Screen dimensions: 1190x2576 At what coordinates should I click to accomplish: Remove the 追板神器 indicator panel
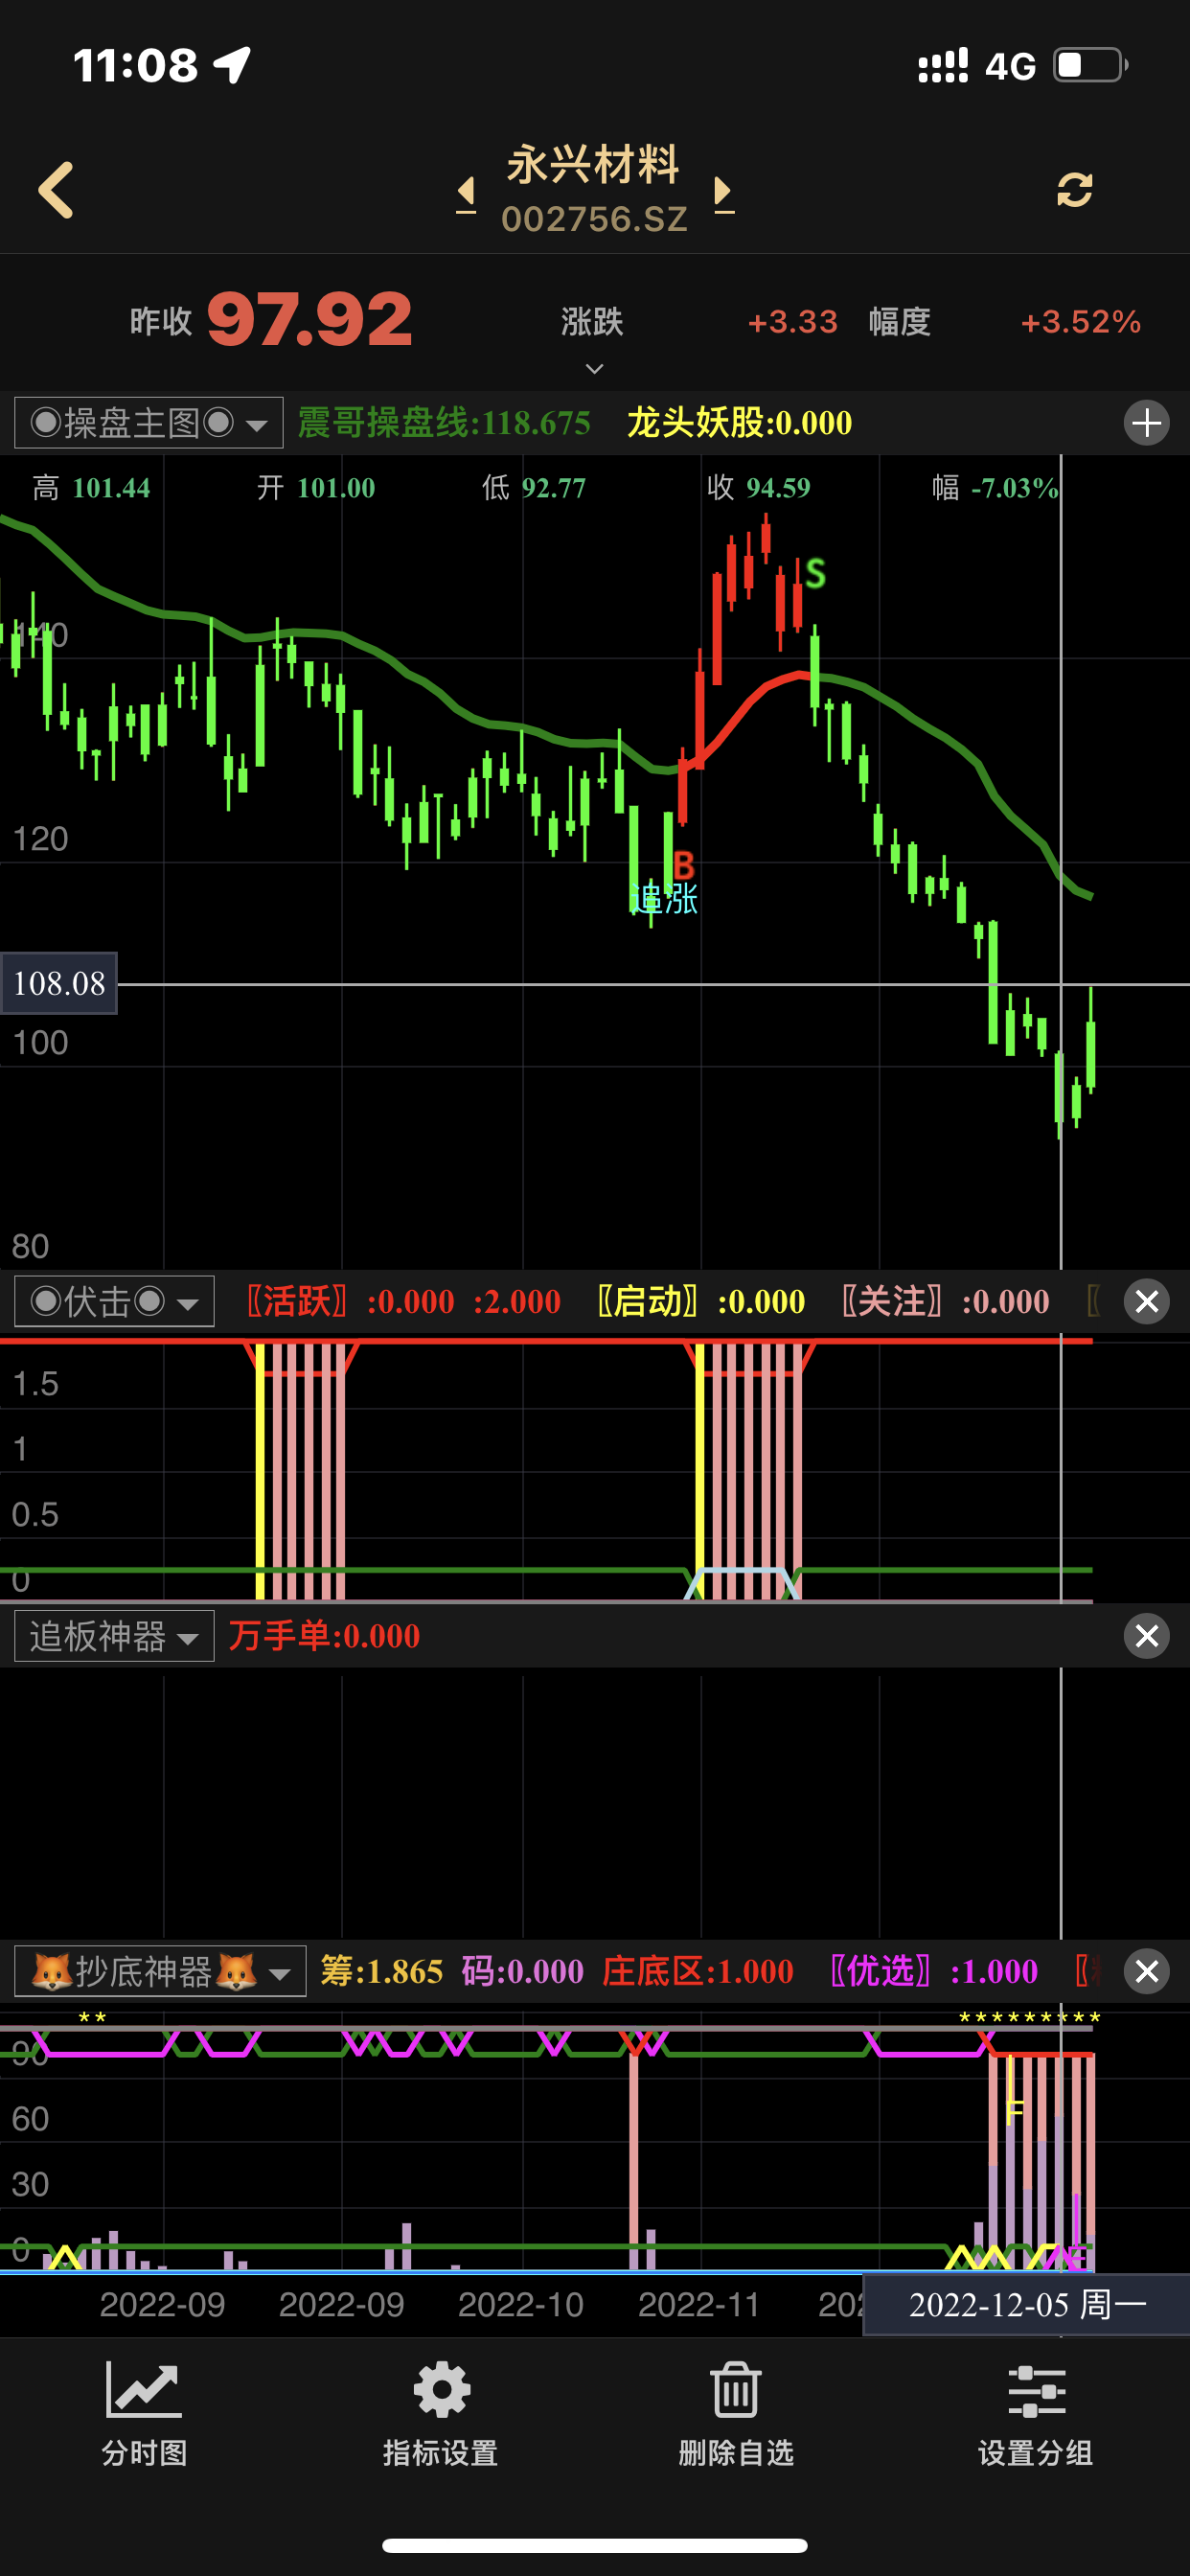(1146, 1636)
